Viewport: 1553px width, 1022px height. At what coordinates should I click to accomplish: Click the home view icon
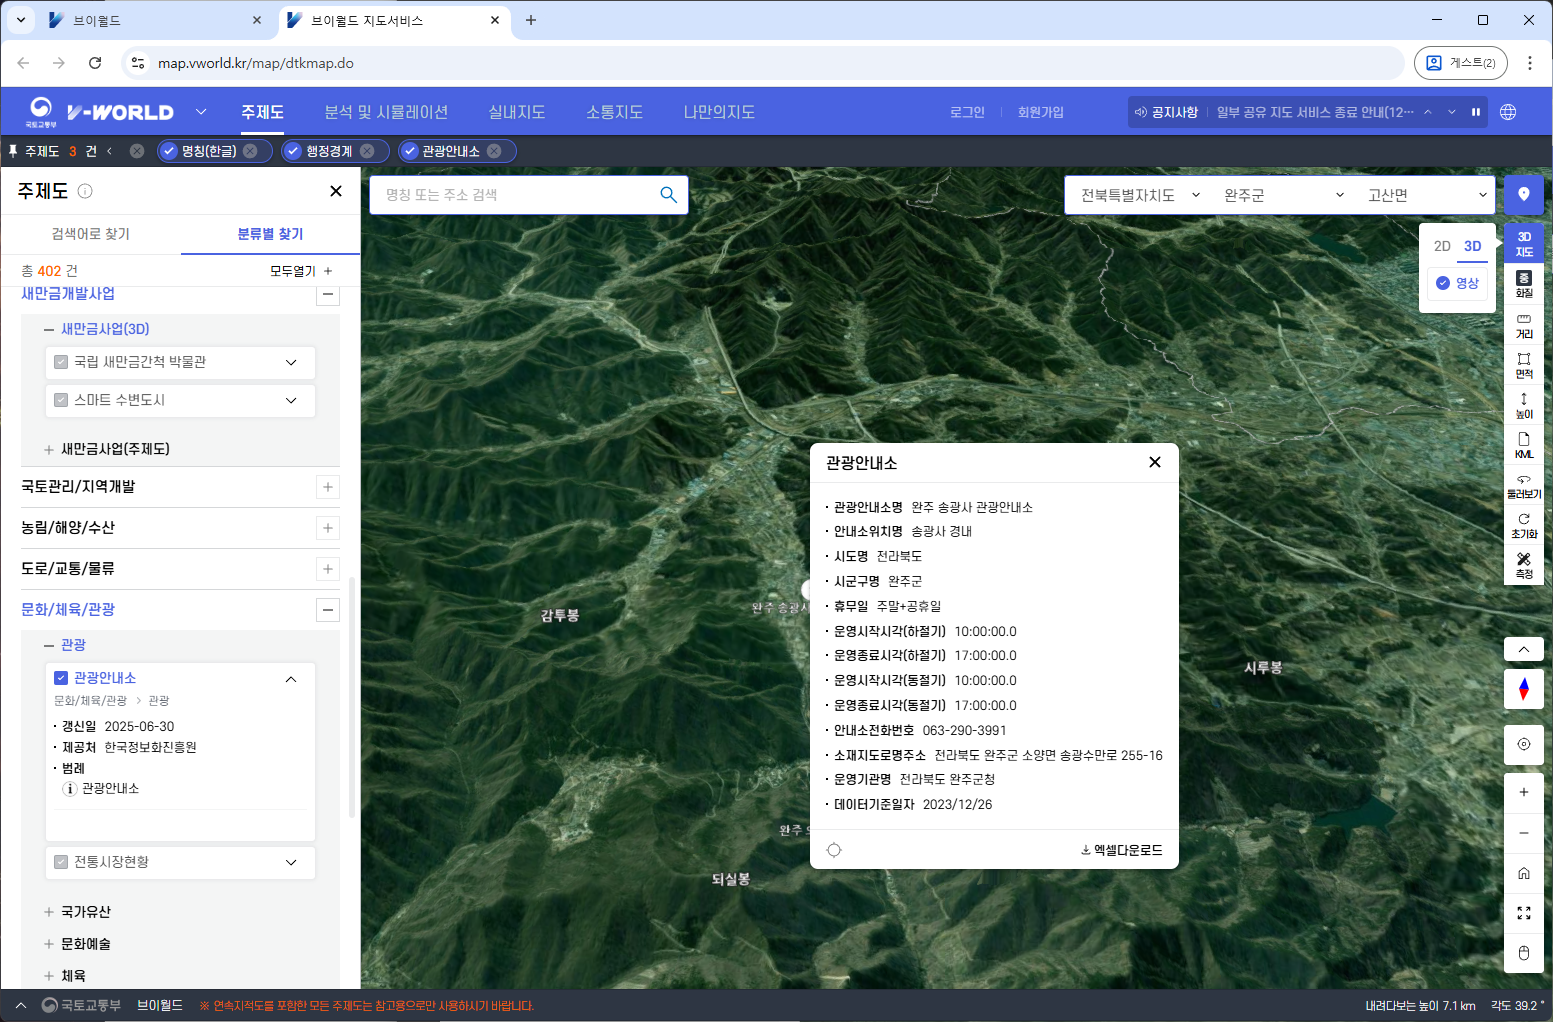(1523, 873)
